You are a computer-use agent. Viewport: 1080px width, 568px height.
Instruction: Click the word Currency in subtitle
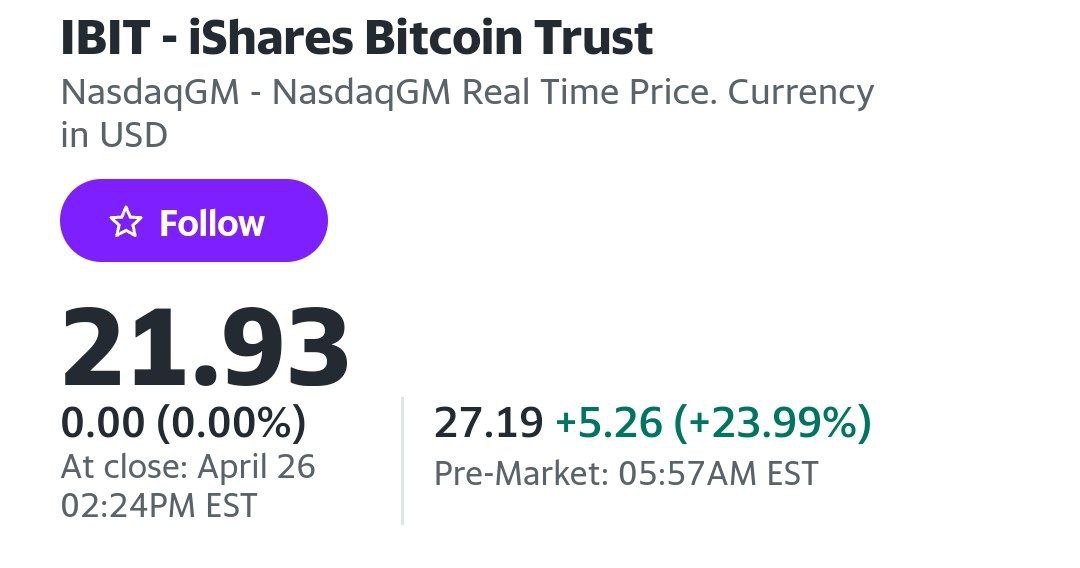800,93
